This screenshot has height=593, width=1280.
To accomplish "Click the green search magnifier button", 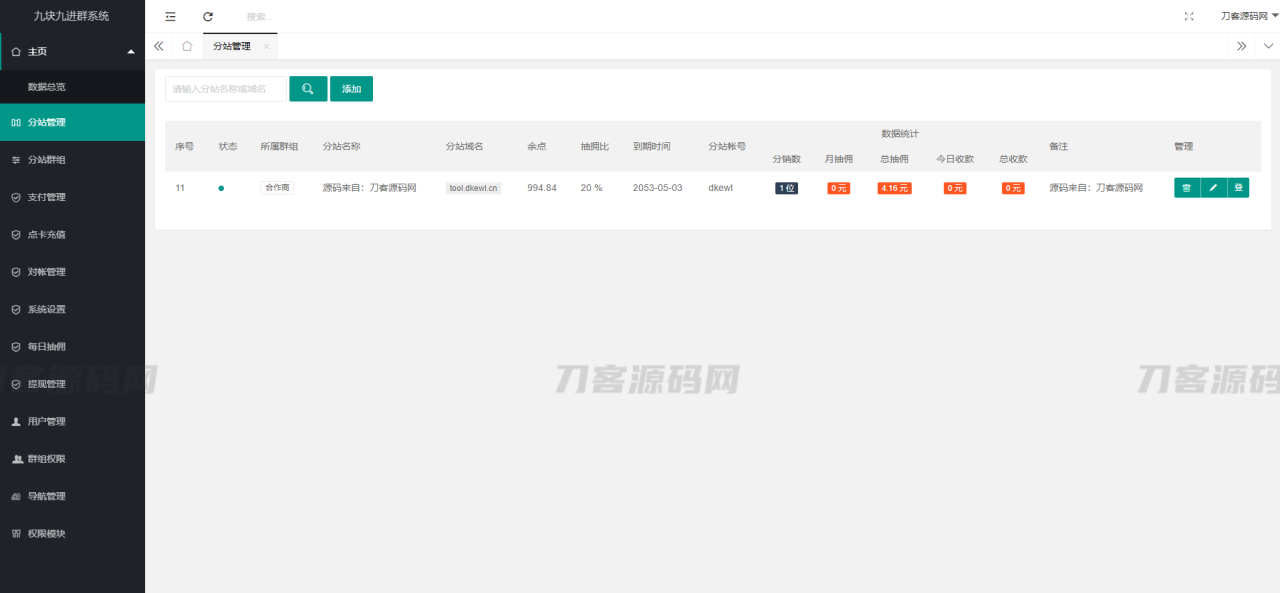I will pyautogui.click(x=308, y=89).
